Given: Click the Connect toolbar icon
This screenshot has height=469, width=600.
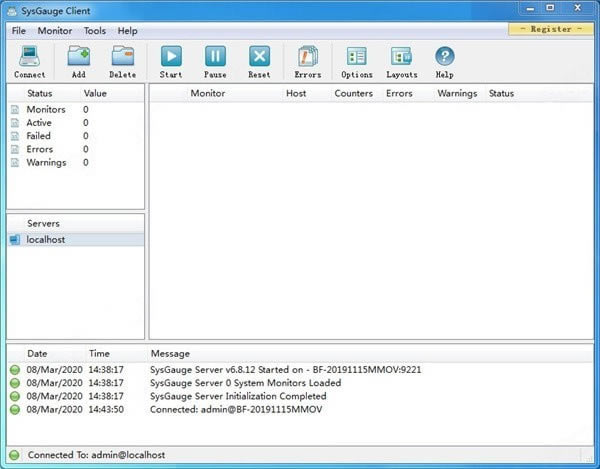Looking at the screenshot, I should click(x=29, y=62).
